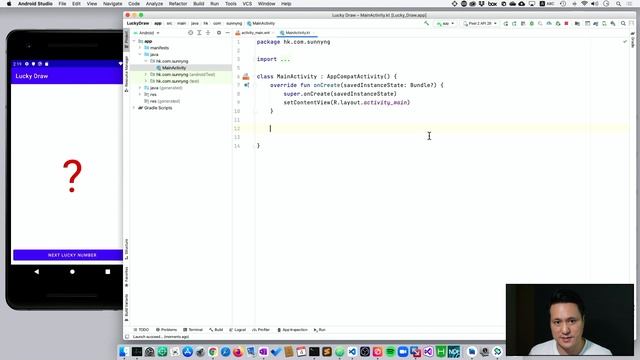Click the Make Project hammer icon

tap(427, 24)
